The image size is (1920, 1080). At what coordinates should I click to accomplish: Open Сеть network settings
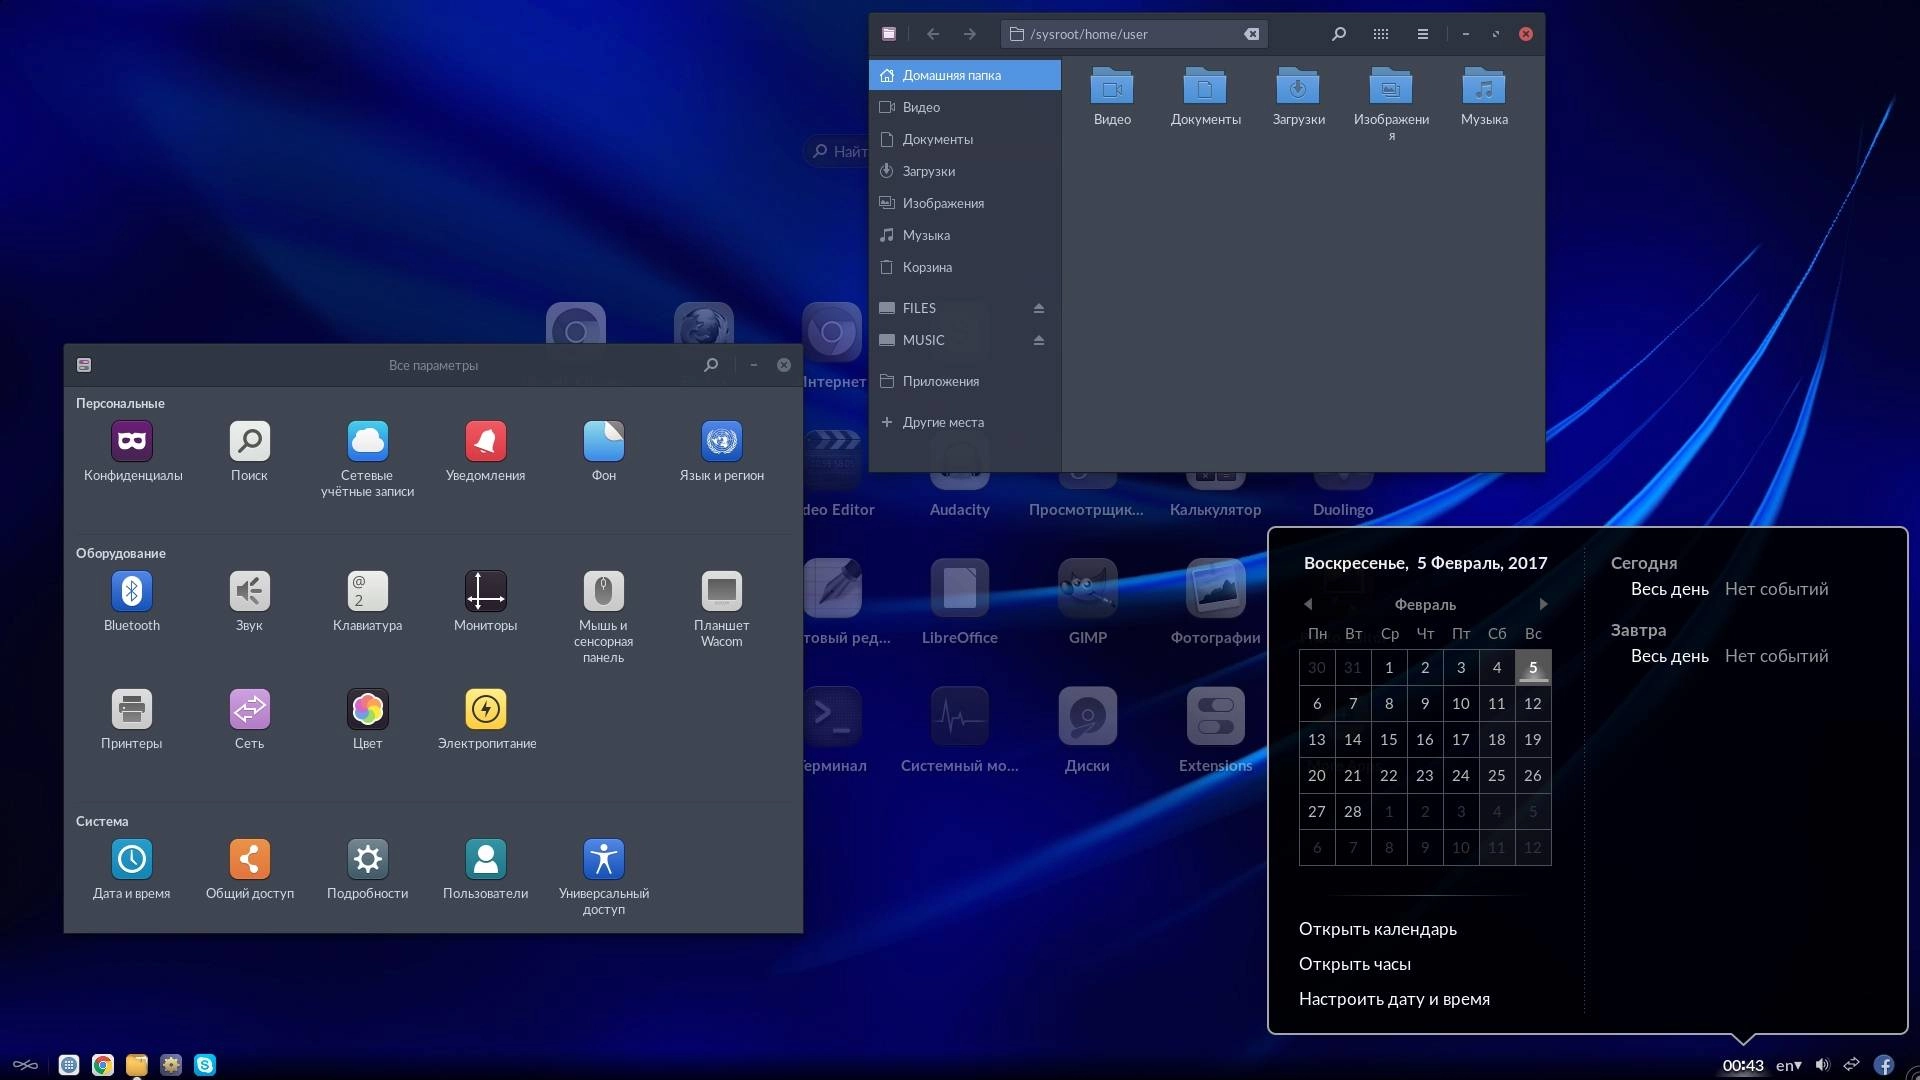[249, 709]
